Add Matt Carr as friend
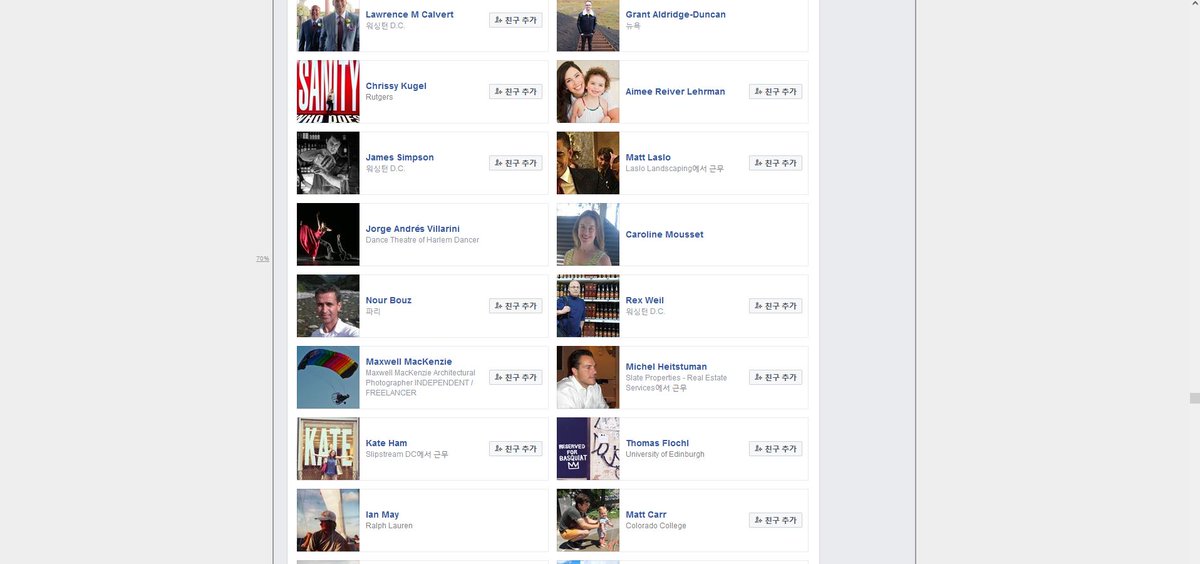Viewport: 1200px width, 564px height. coord(776,520)
